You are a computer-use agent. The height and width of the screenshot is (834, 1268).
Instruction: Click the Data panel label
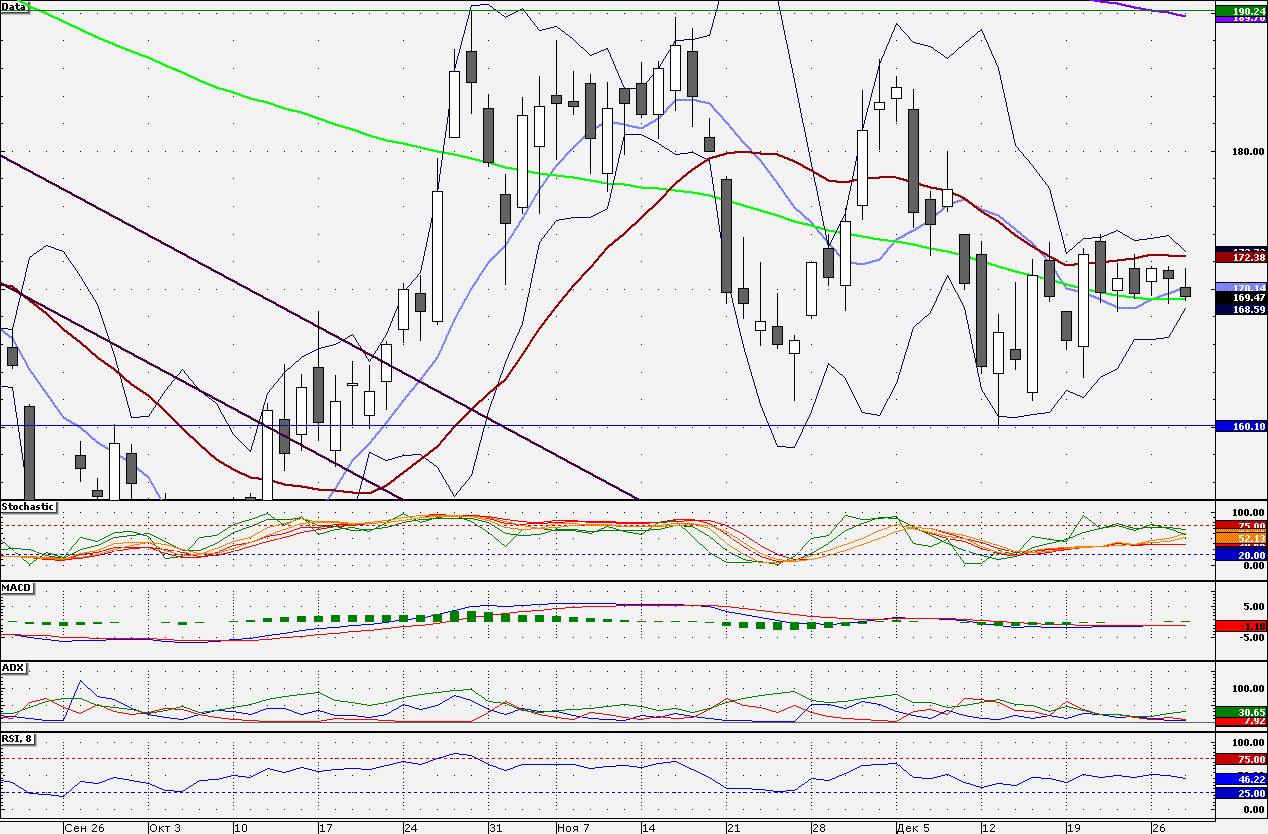[14, 6]
